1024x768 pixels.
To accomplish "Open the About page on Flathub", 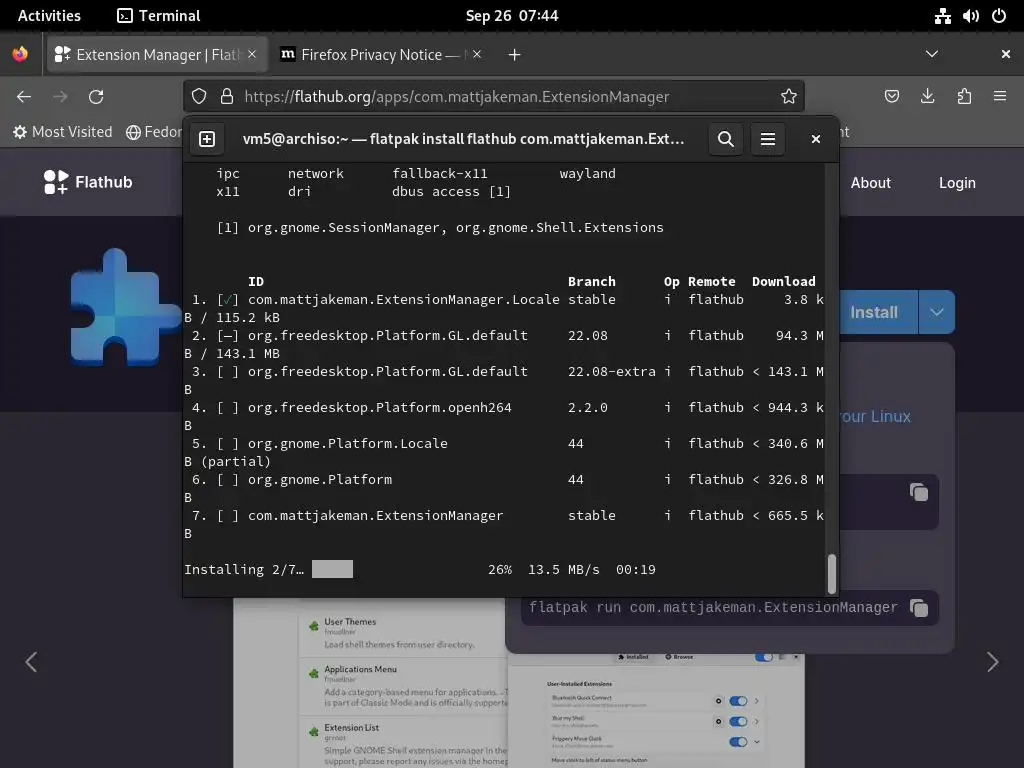I will [x=870, y=183].
